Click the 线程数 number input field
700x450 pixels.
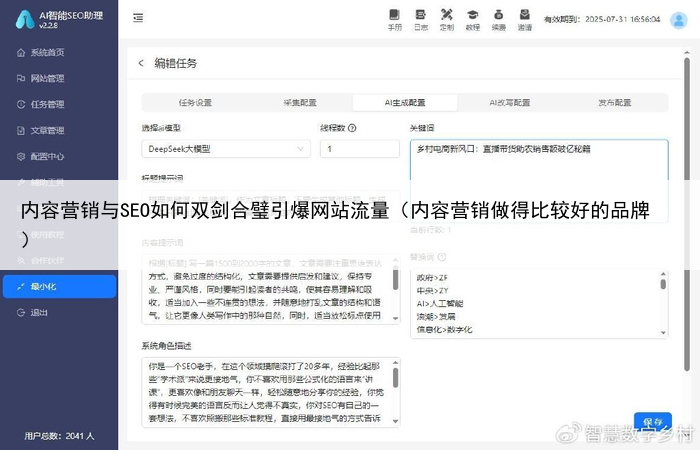point(359,148)
